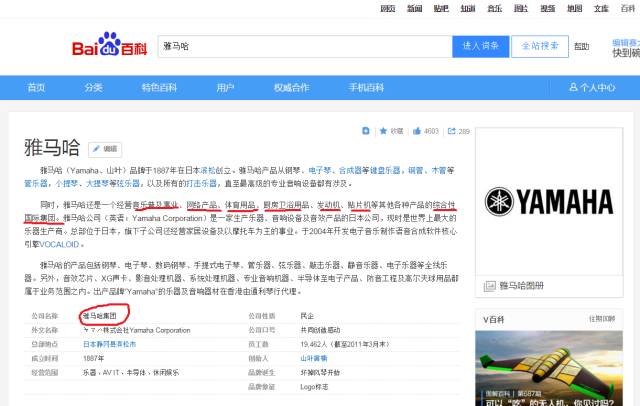The width and height of the screenshot is (640, 406).
Task: Follow the 小提琴 link
Action: click(67, 183)
